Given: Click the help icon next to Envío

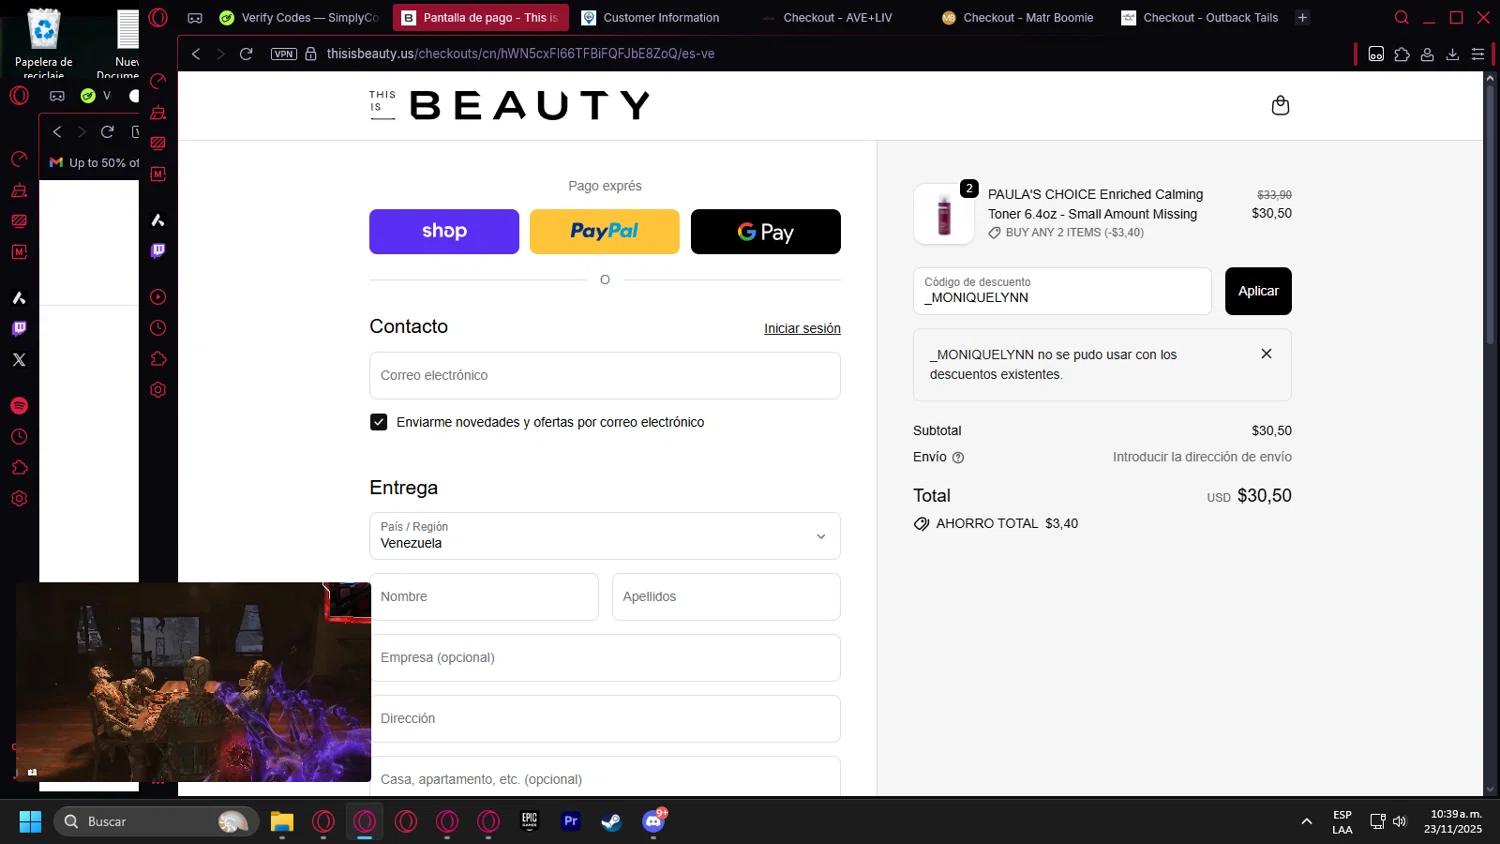Looking at the screenshot, I should click(x=958, y=458).
